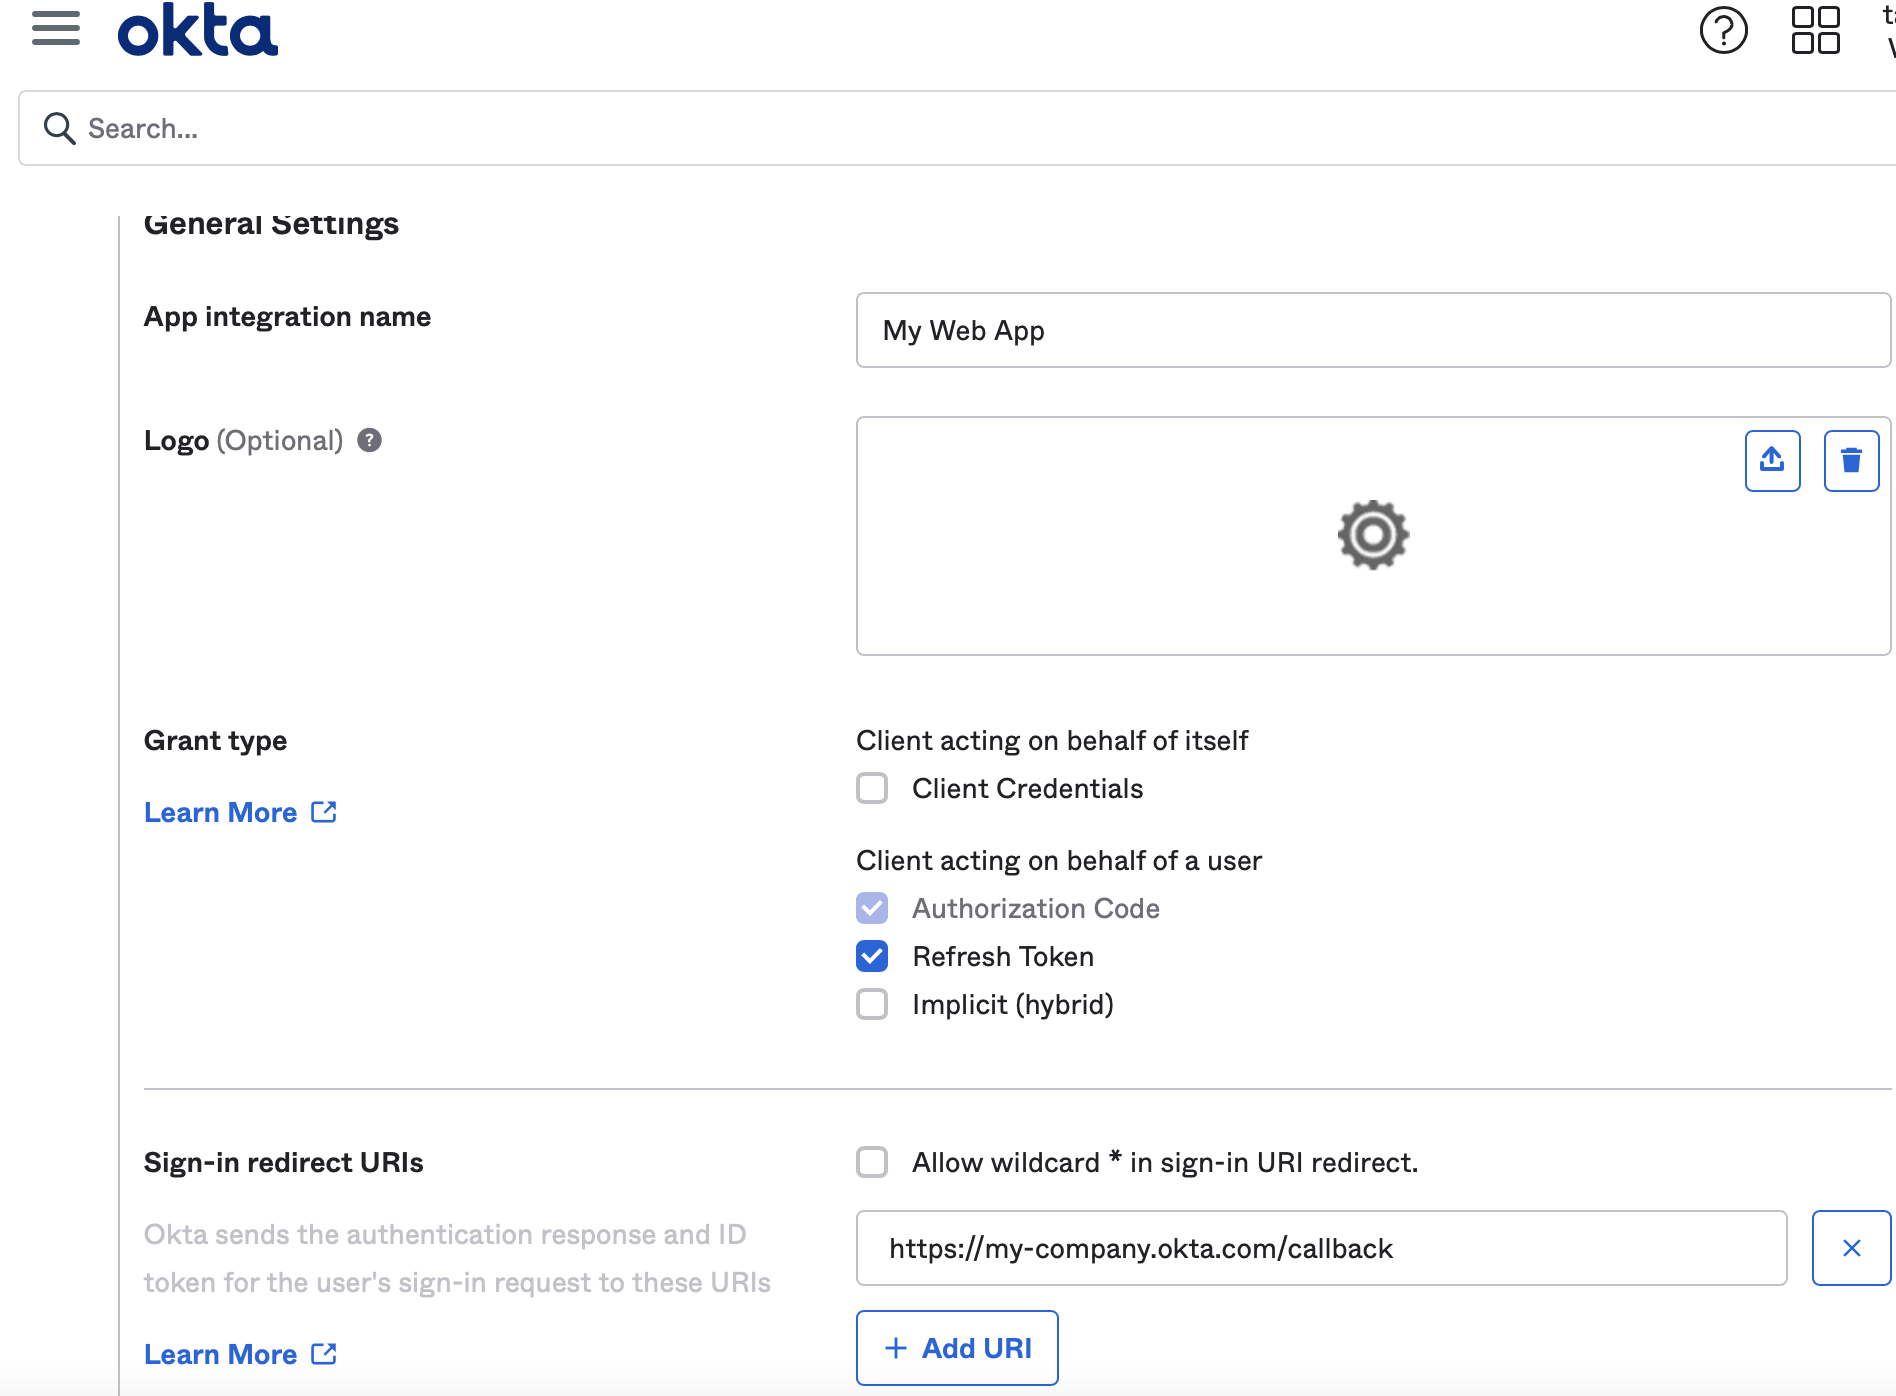Enable the Implicit (hybrid) grant type

point(872,1004)
